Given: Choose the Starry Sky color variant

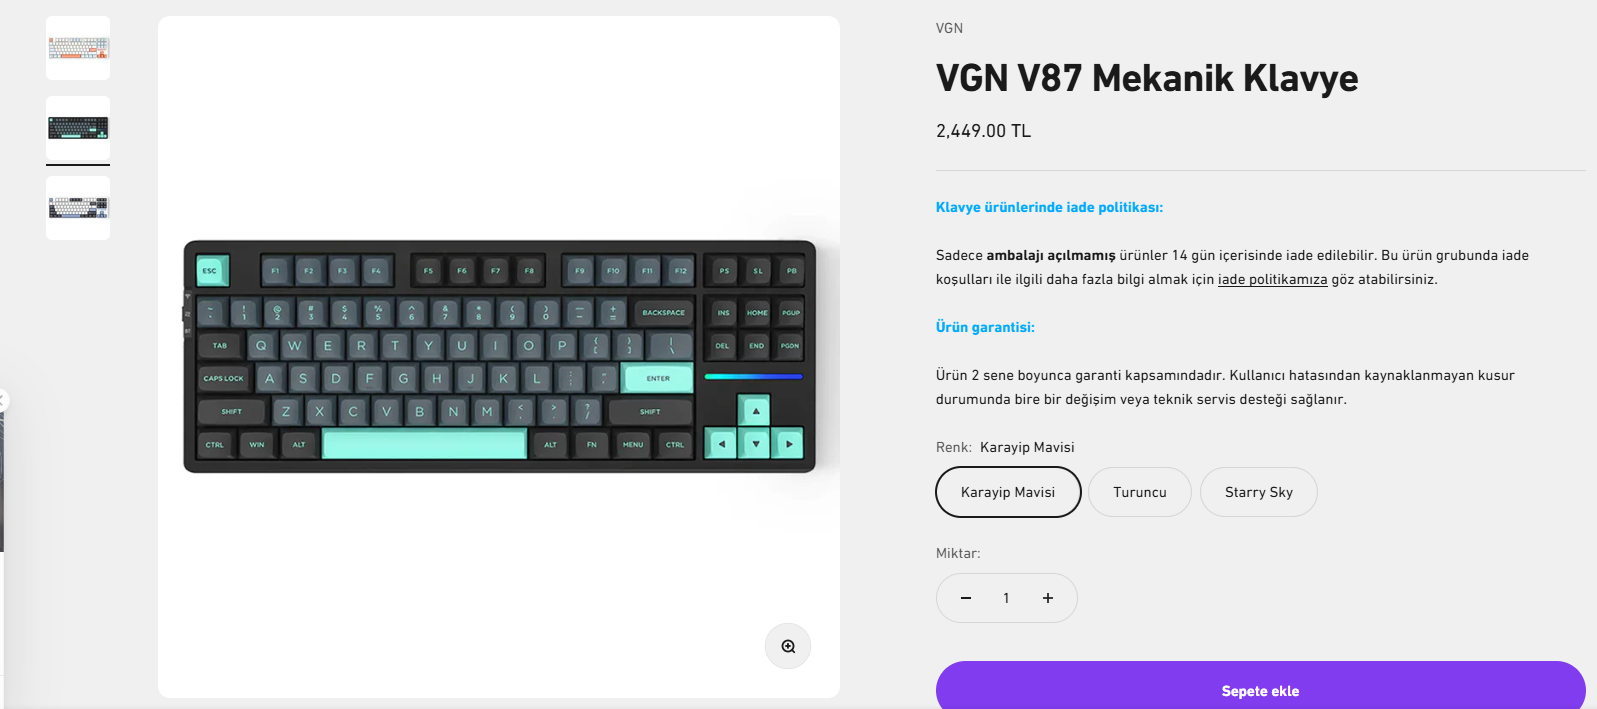Looking at the screenshot, I should (1259, 492).
